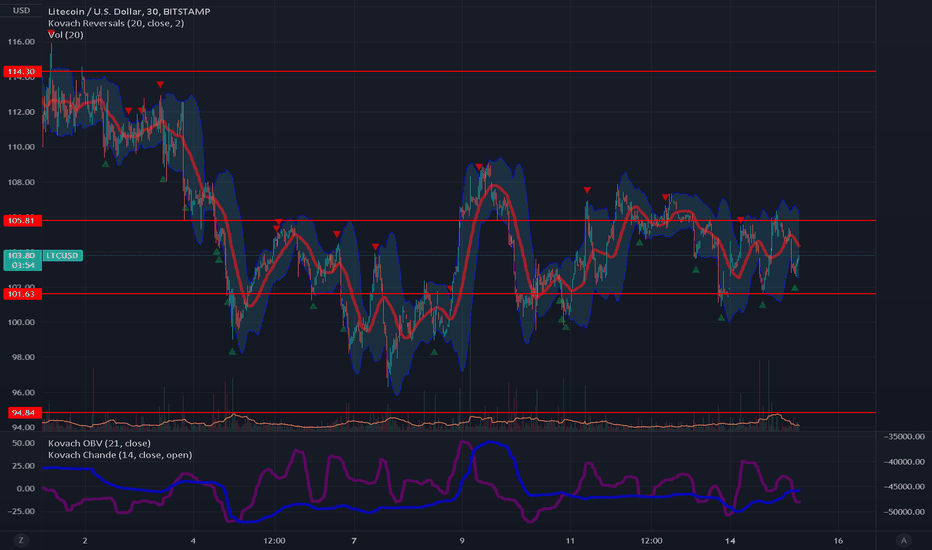Image resolution: width=932 pixels, height=550 pixels.
Task: Click the 108.00 price axis label
Action: click(x=21, y=183)
